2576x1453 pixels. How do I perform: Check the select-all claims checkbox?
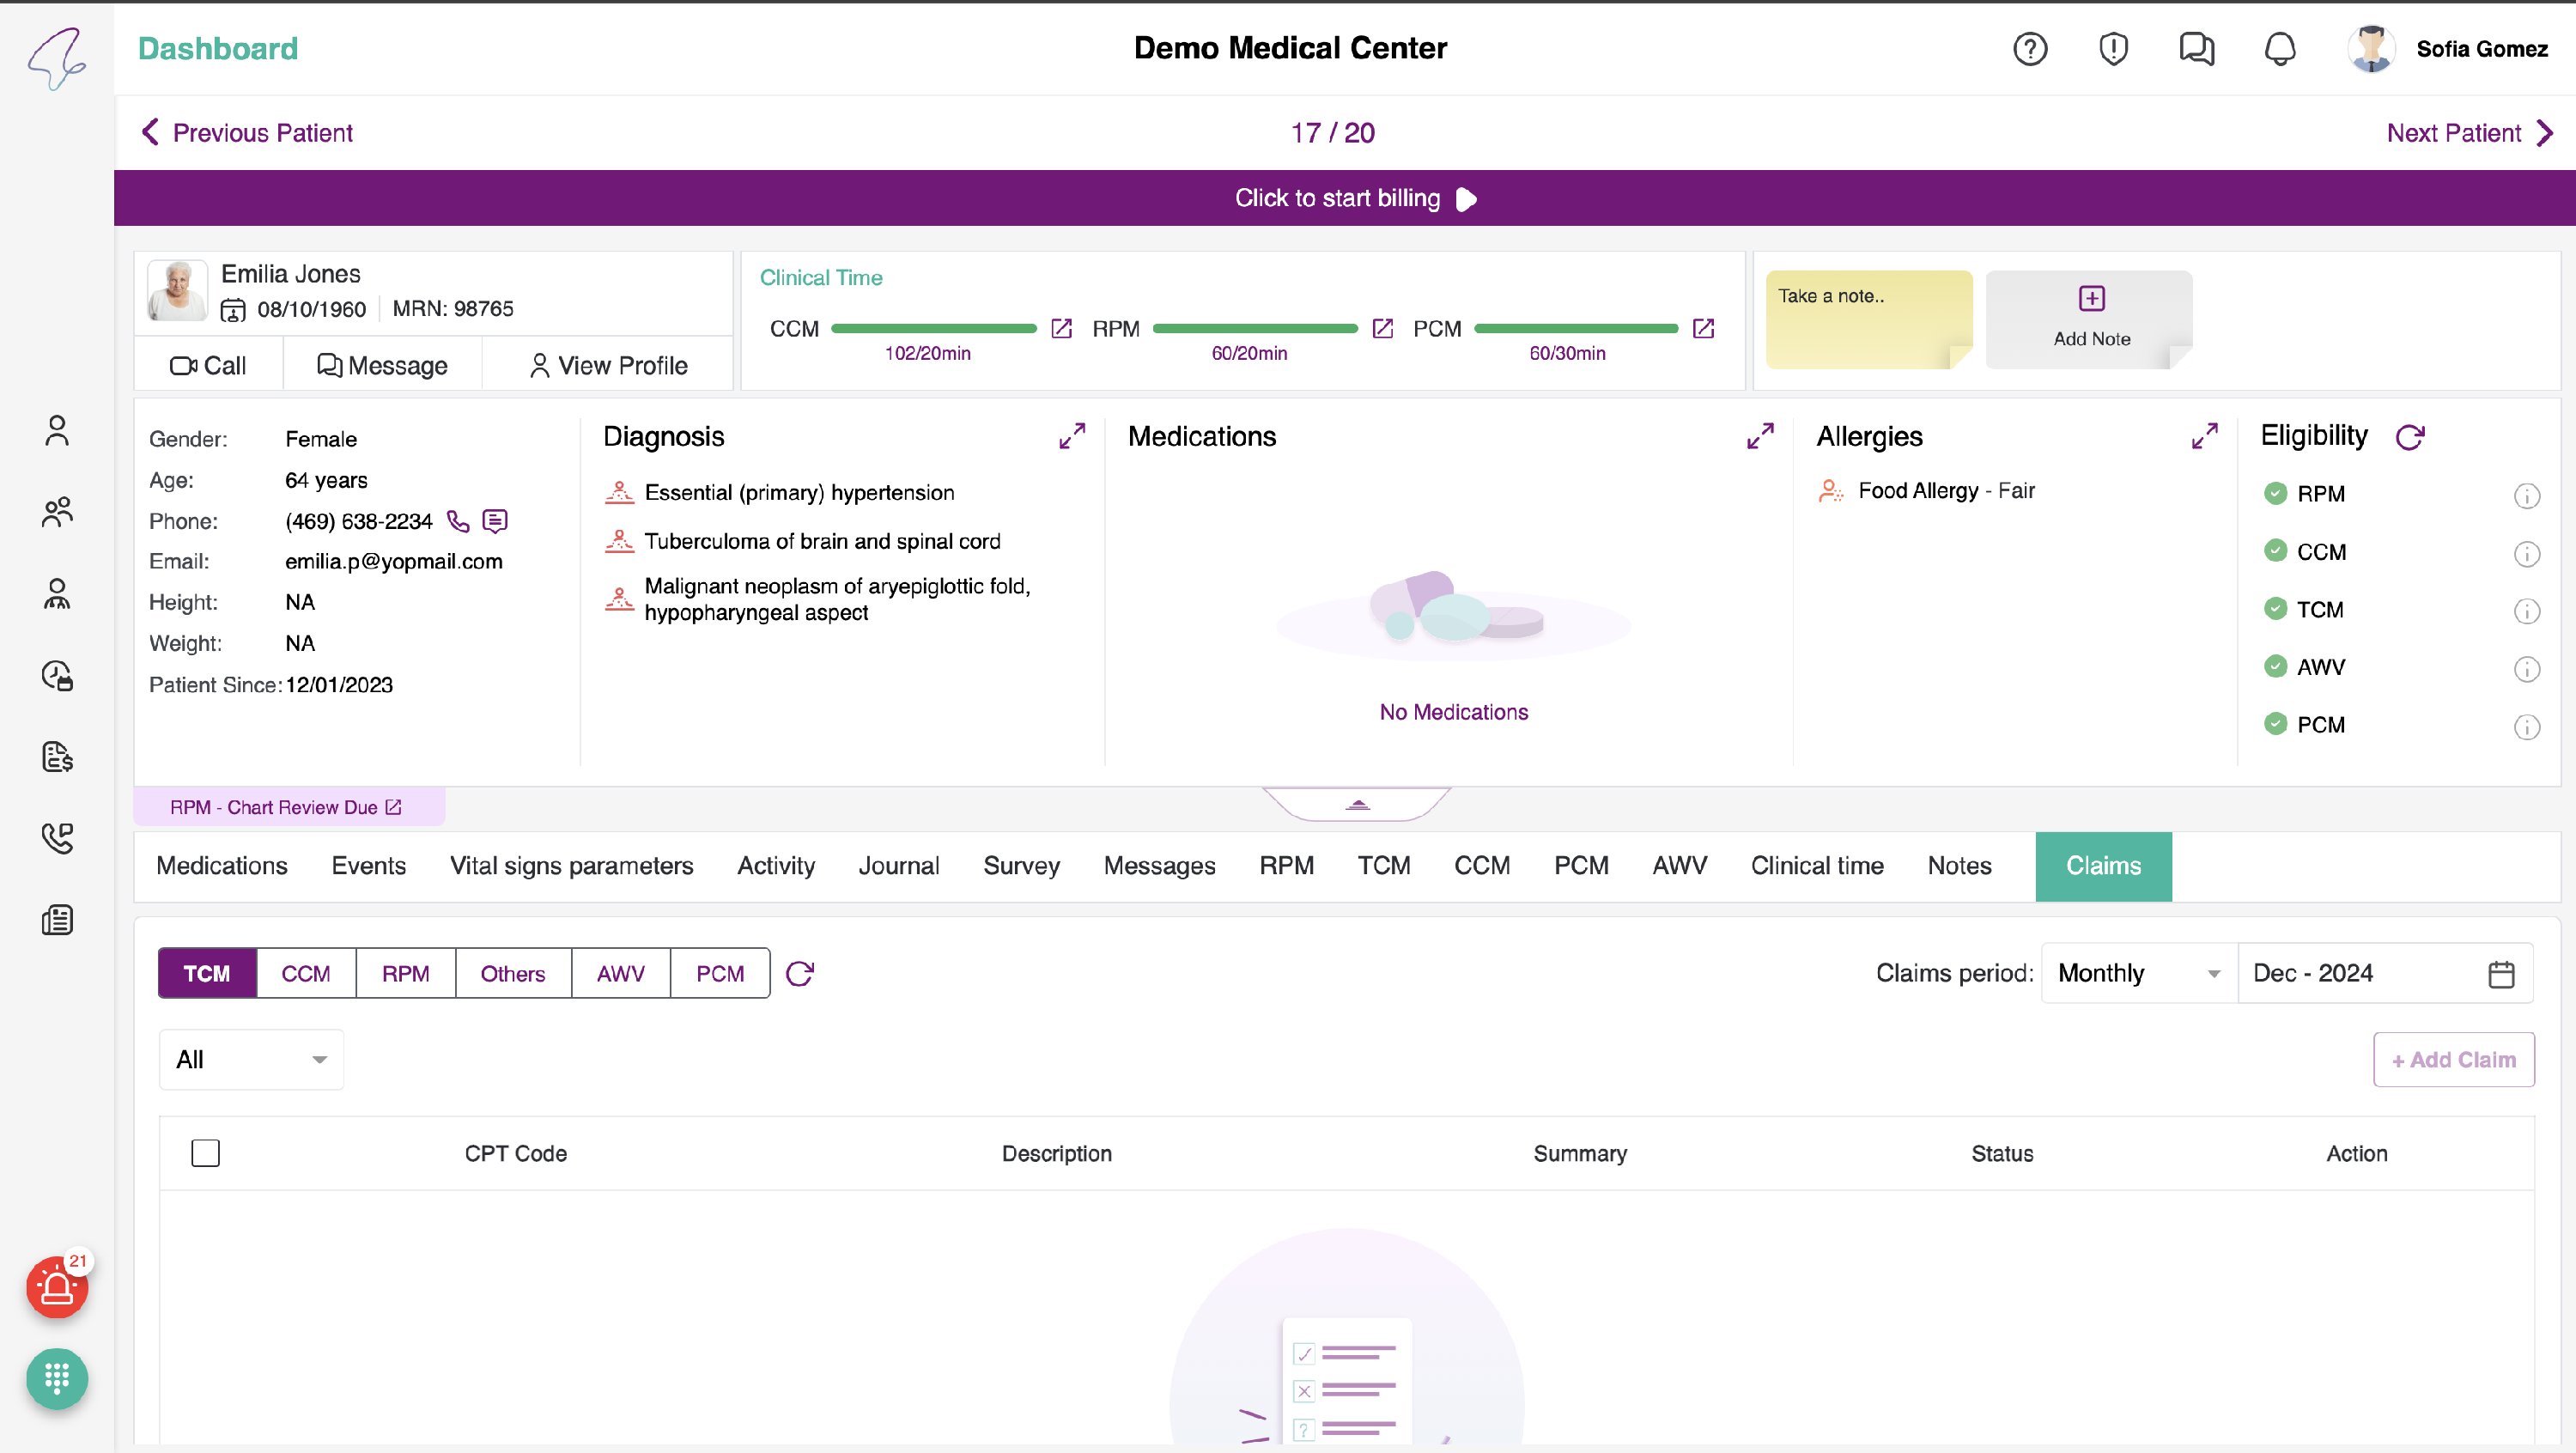(205, 1153)
